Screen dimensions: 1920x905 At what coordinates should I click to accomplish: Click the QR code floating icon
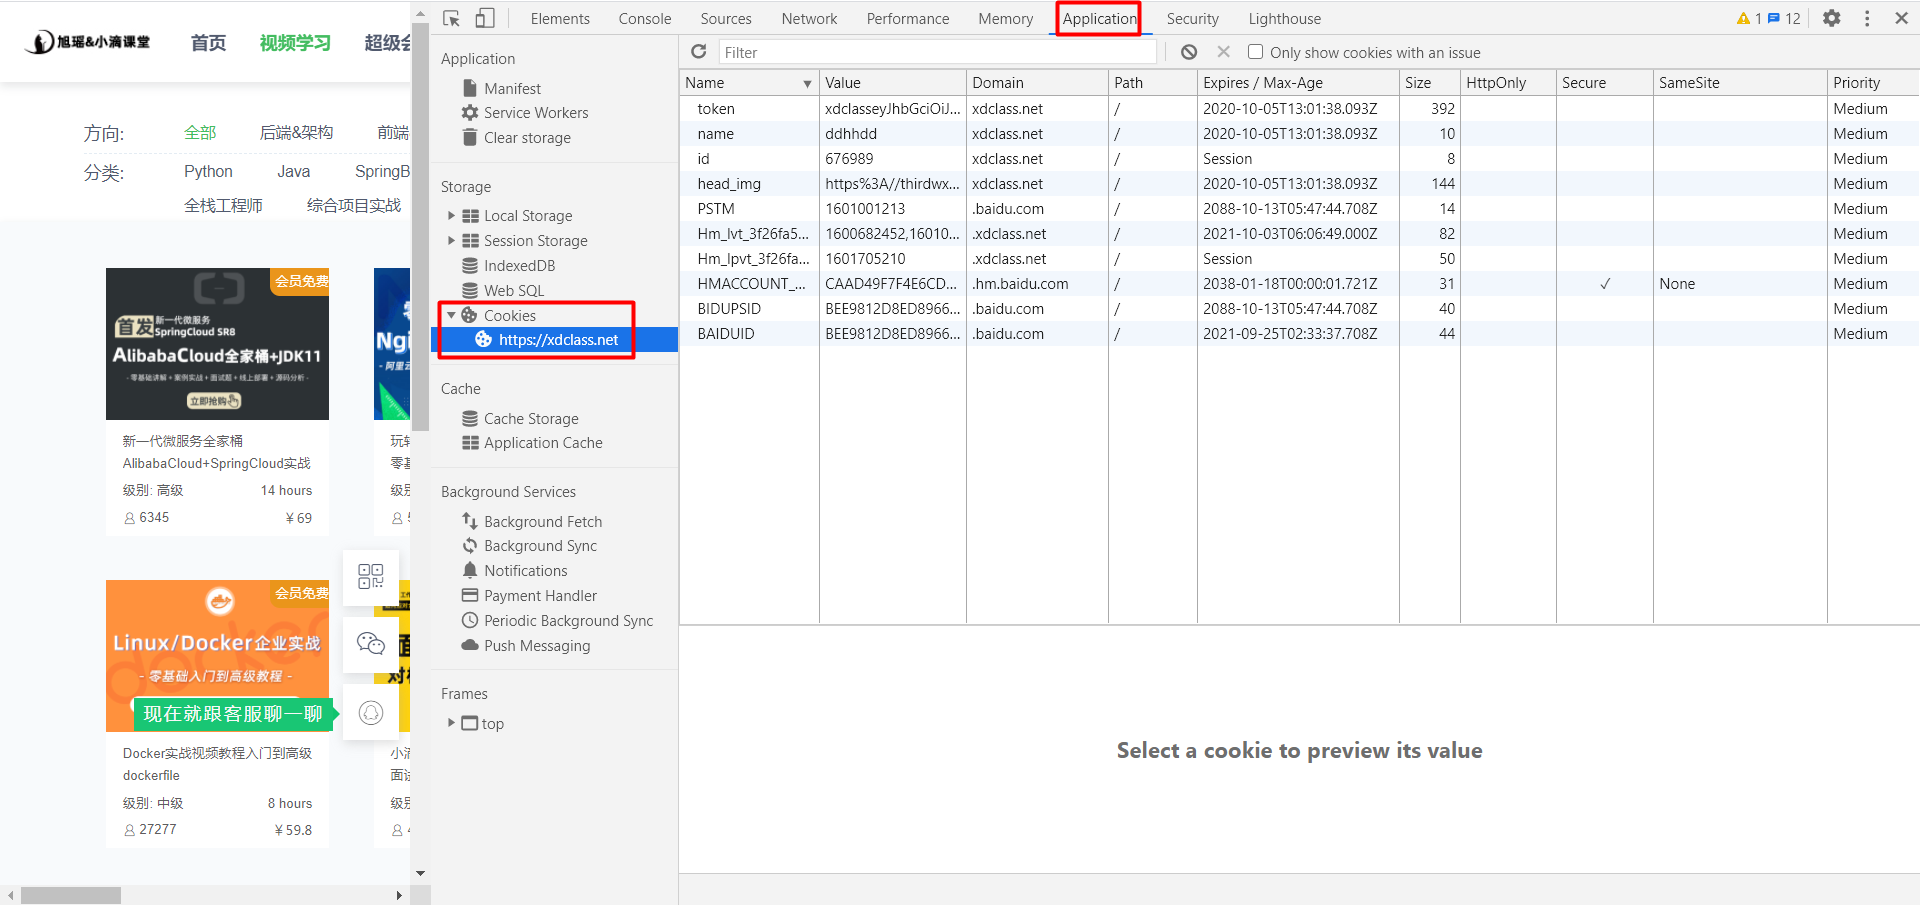[371, 576]
